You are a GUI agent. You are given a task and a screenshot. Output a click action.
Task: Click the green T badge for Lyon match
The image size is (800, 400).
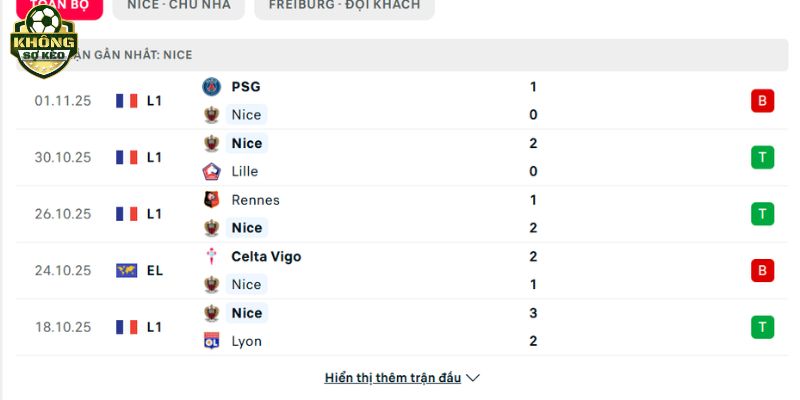(x=763, y=327)
